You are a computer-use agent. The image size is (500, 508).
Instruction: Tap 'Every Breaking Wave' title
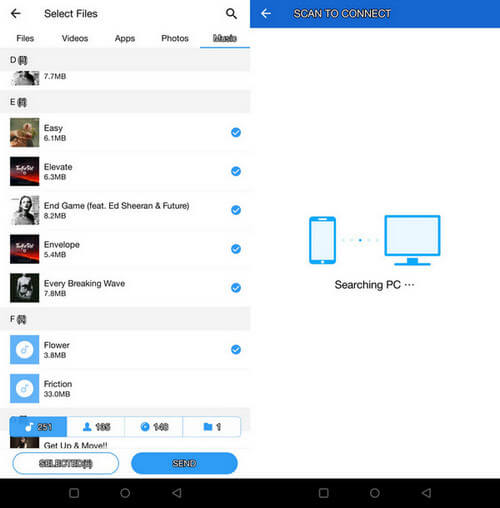84,283
